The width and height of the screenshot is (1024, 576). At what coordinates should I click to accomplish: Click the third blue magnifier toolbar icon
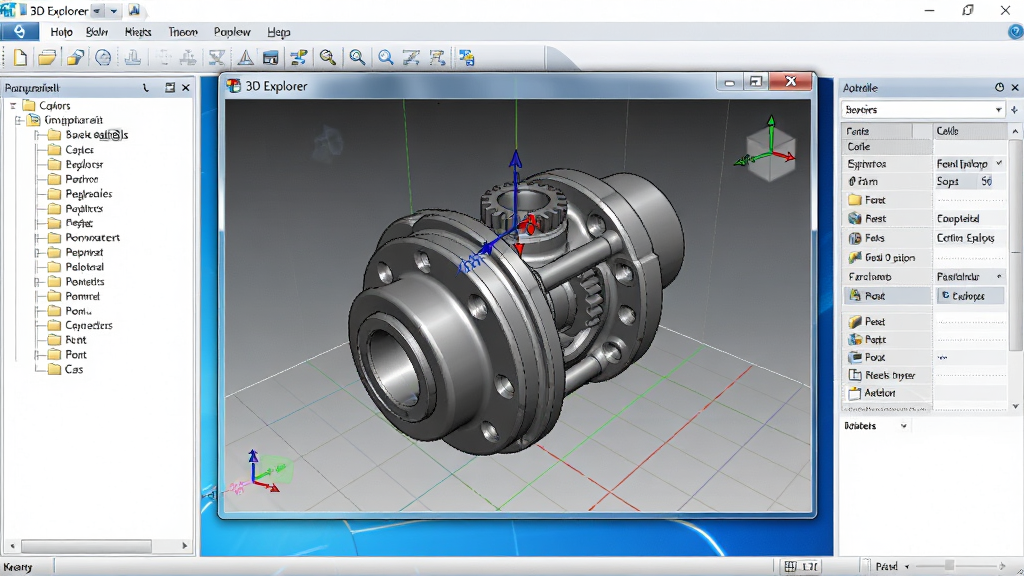386,57
